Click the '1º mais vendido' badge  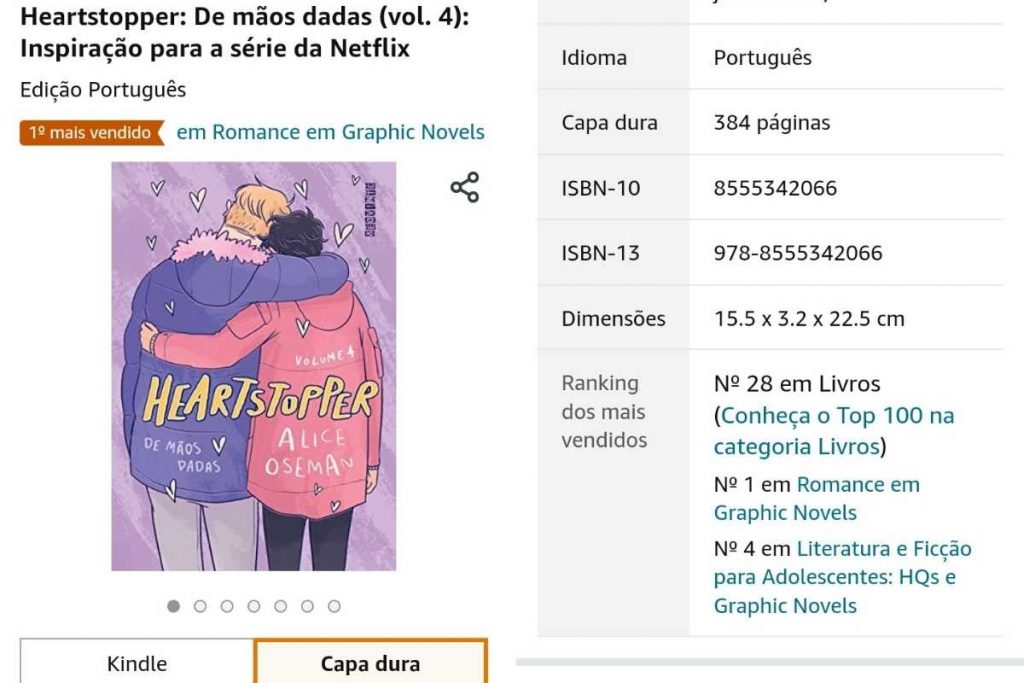pyautogui.click(x=91, y=133)
